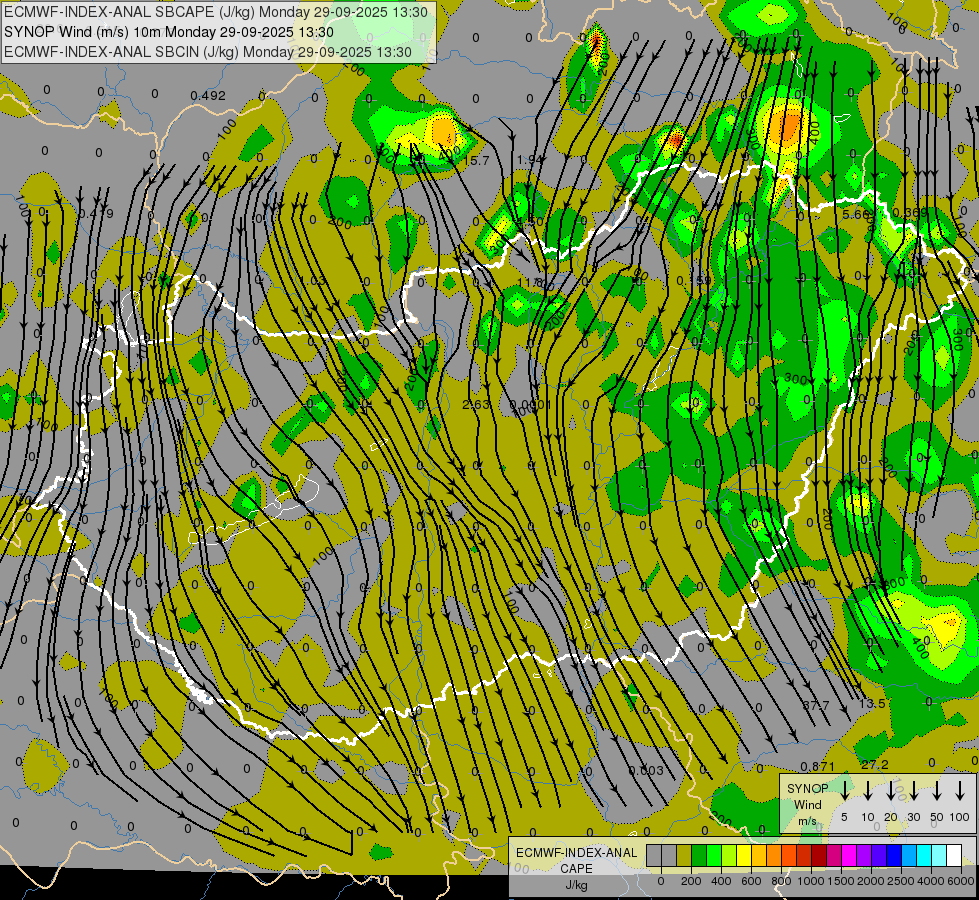The width and height of the screenshot is (979, 900).
Task: Click the 200 tick of the CAPE legend
Action: [691, 881]
